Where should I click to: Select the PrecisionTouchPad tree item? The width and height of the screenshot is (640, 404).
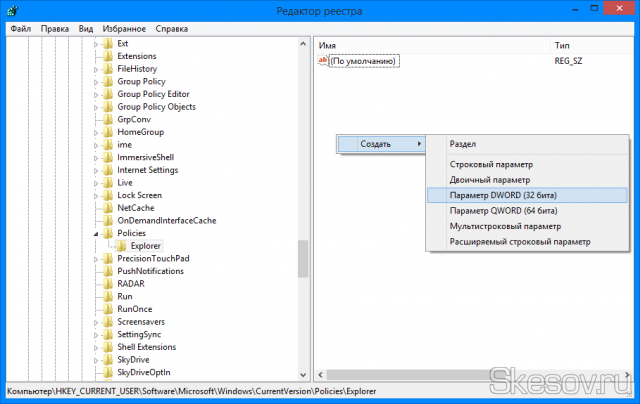point(152,258)
